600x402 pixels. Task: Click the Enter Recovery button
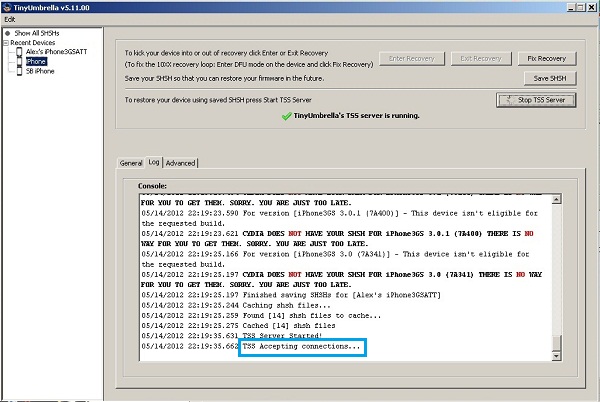click(x=412, y=59)
